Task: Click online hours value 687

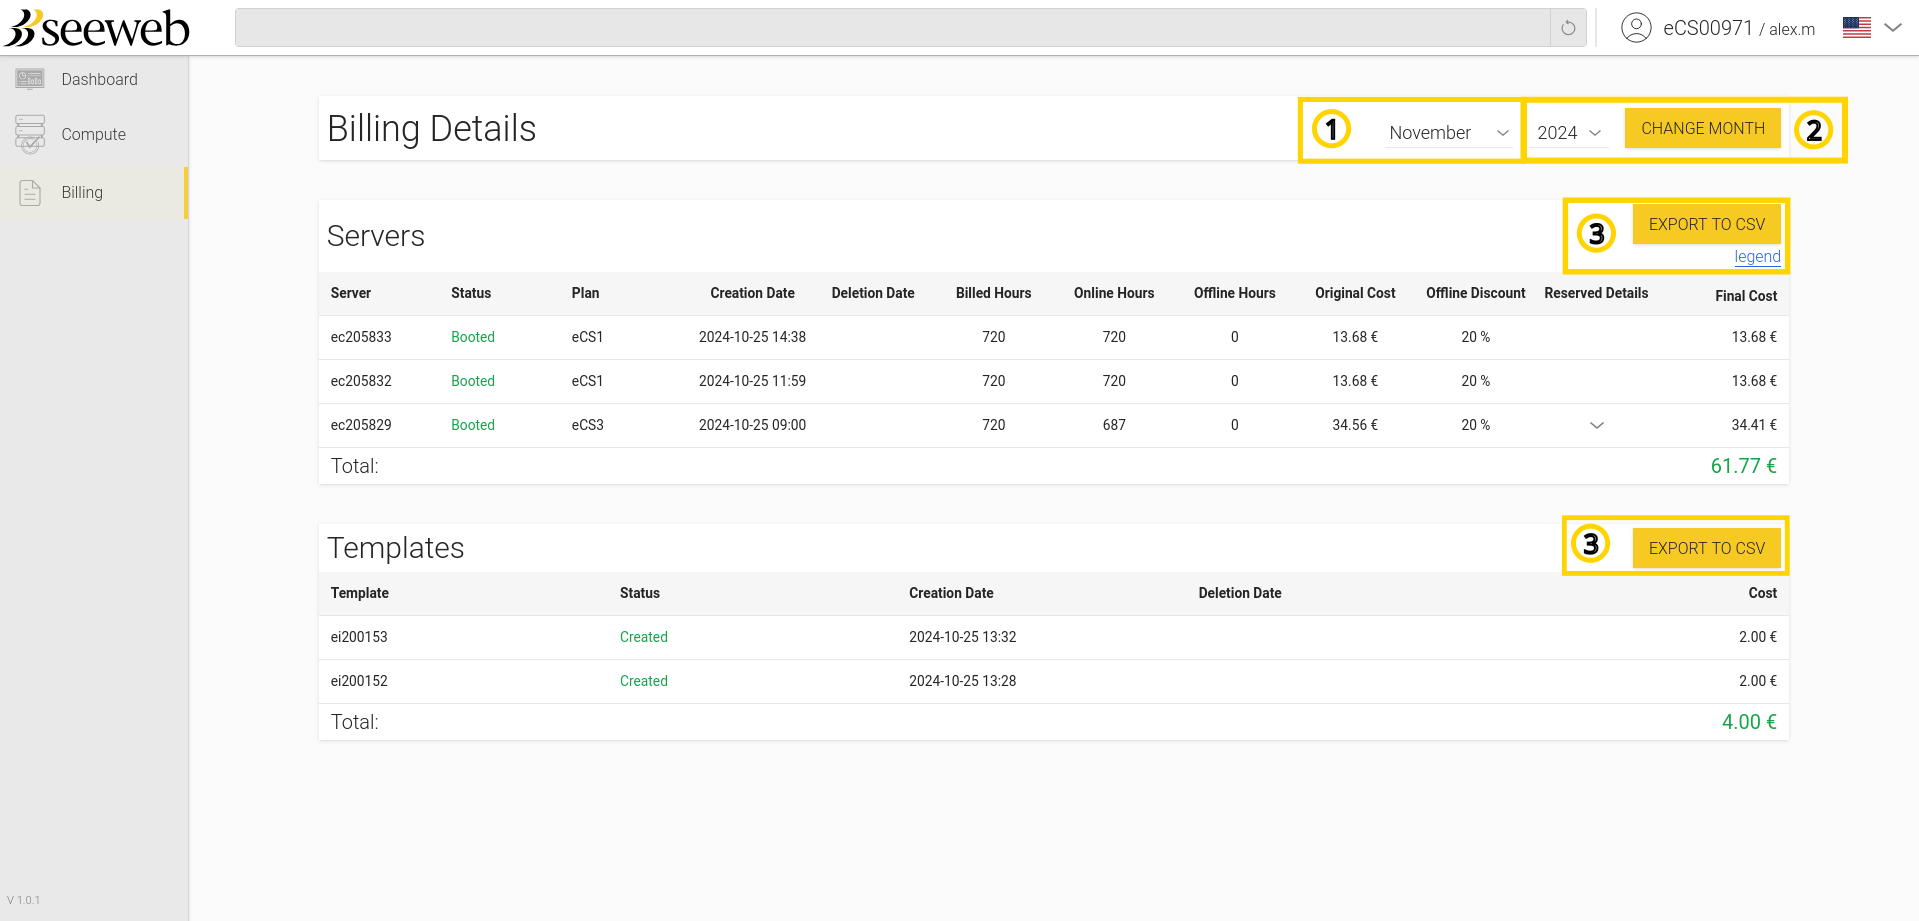Action: point(1114,425)
